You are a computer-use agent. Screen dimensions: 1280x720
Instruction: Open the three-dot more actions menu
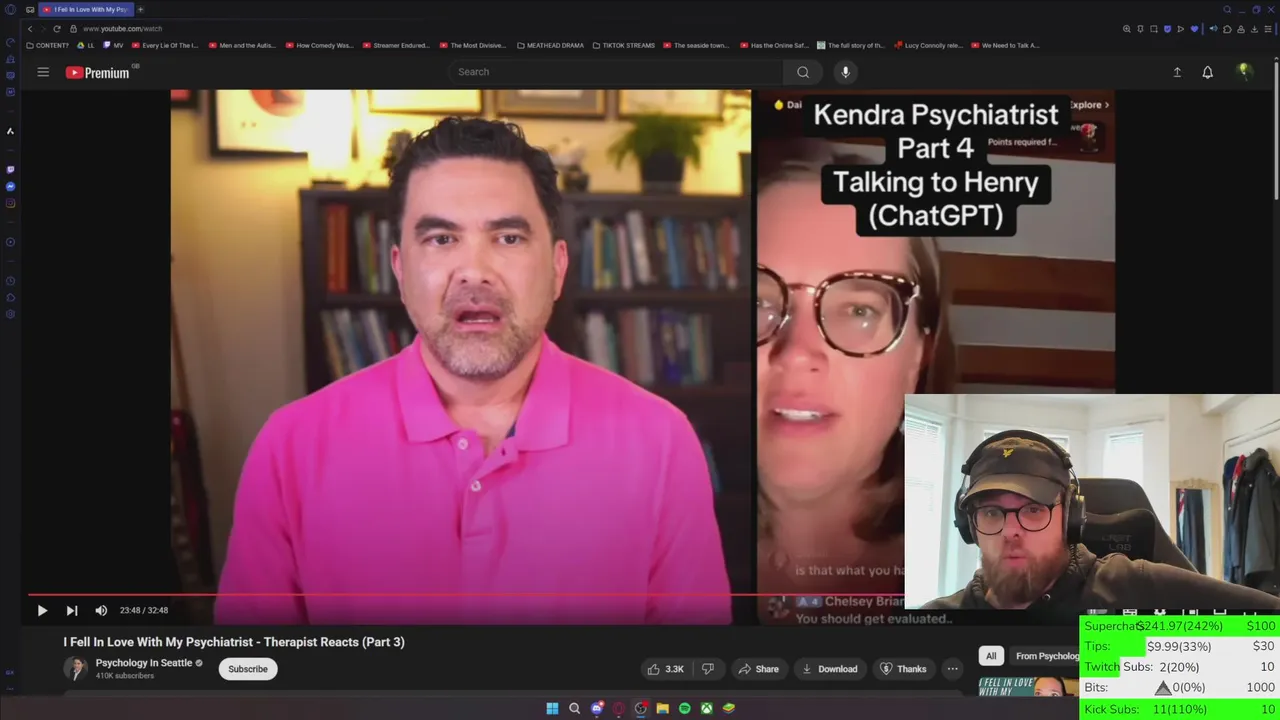[953, 669]
